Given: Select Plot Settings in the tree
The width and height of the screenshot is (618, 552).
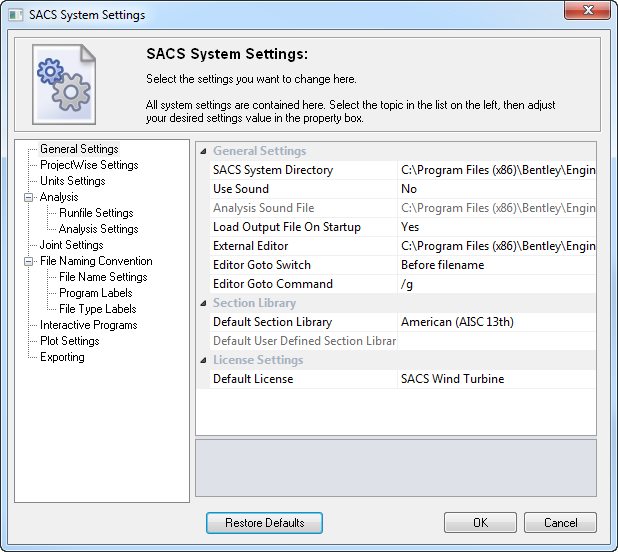Looking at the screenshot, I should click(x=69, y=341).
